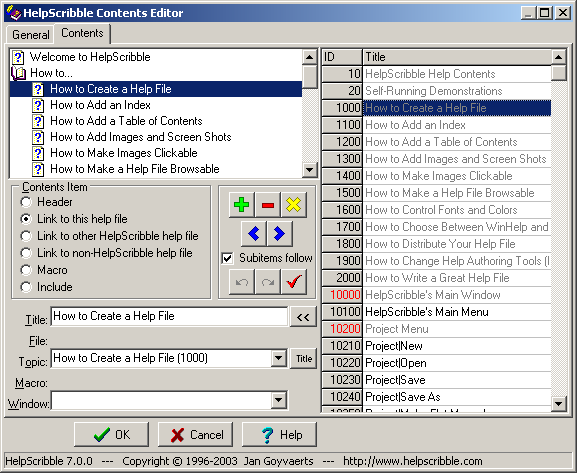Select the Project|Open topic row
577x473 pixels.
(457, 363)
